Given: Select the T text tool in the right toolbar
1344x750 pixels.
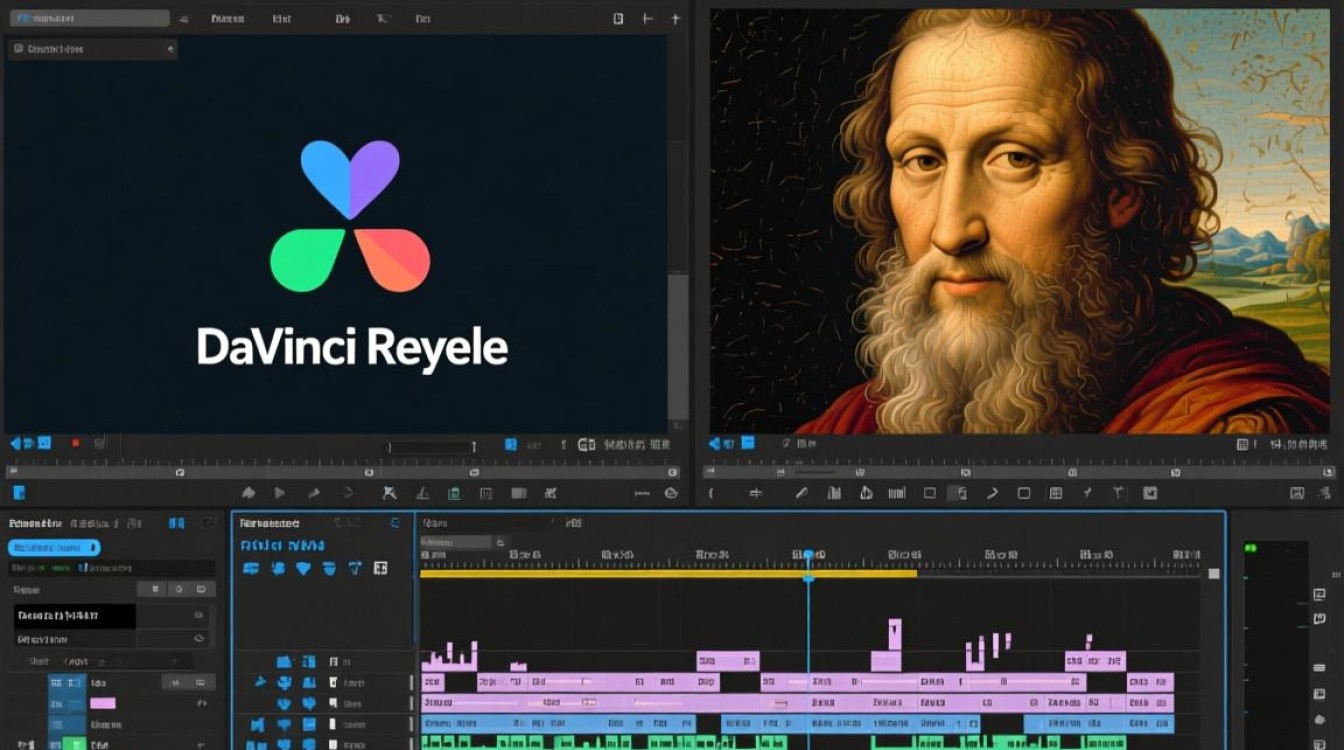Looking at the screenshot, I should (1120, 493).
